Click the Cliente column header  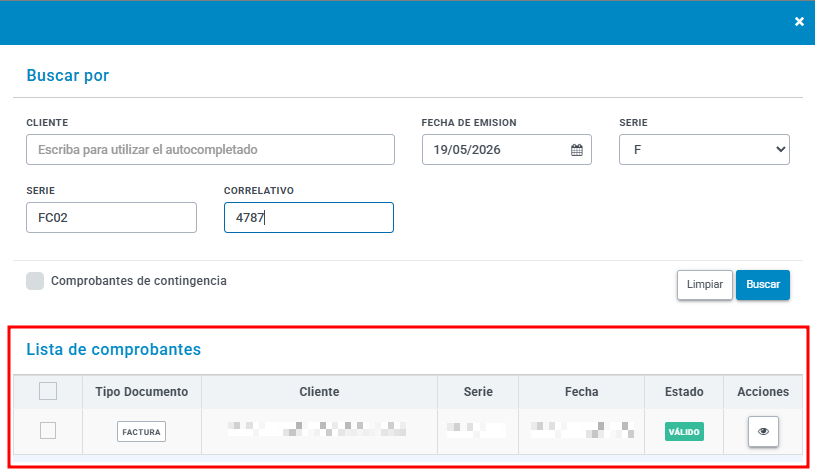coord(319,392)
